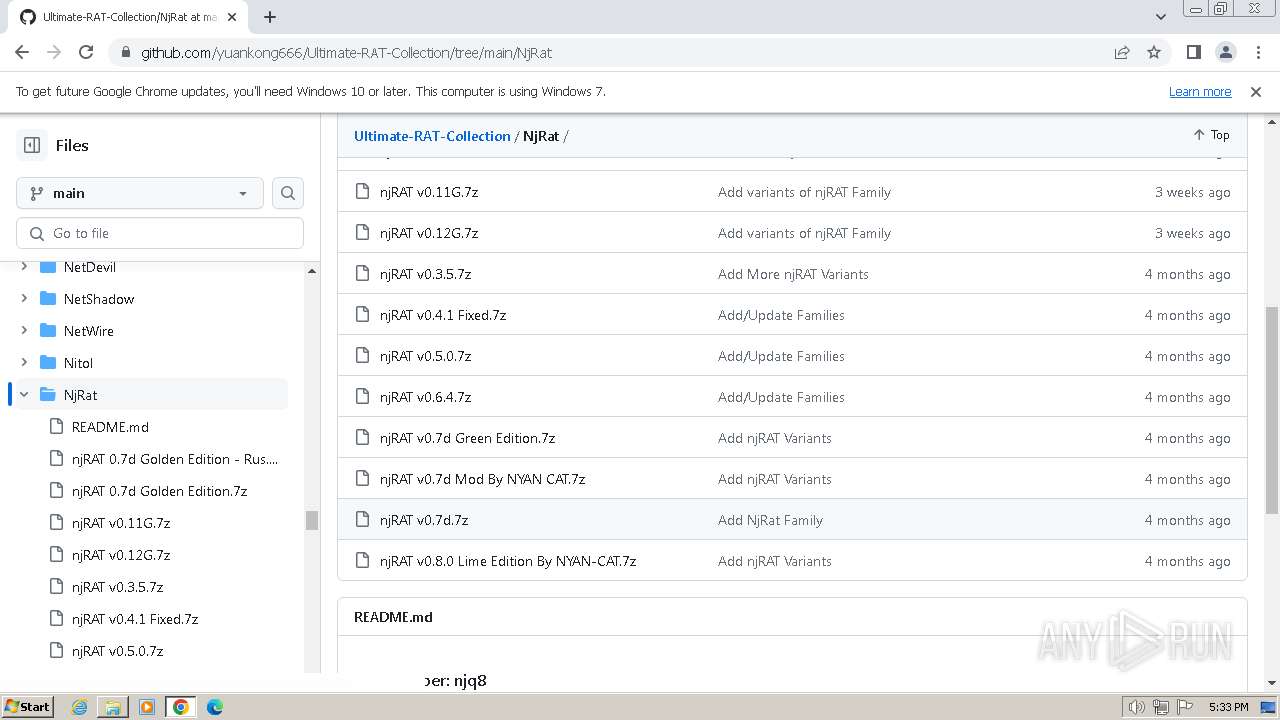Select the NetShadow folder icon
Image resolution: width=1280 pixels, height=720 pixels.
click(x=48, y=299)
